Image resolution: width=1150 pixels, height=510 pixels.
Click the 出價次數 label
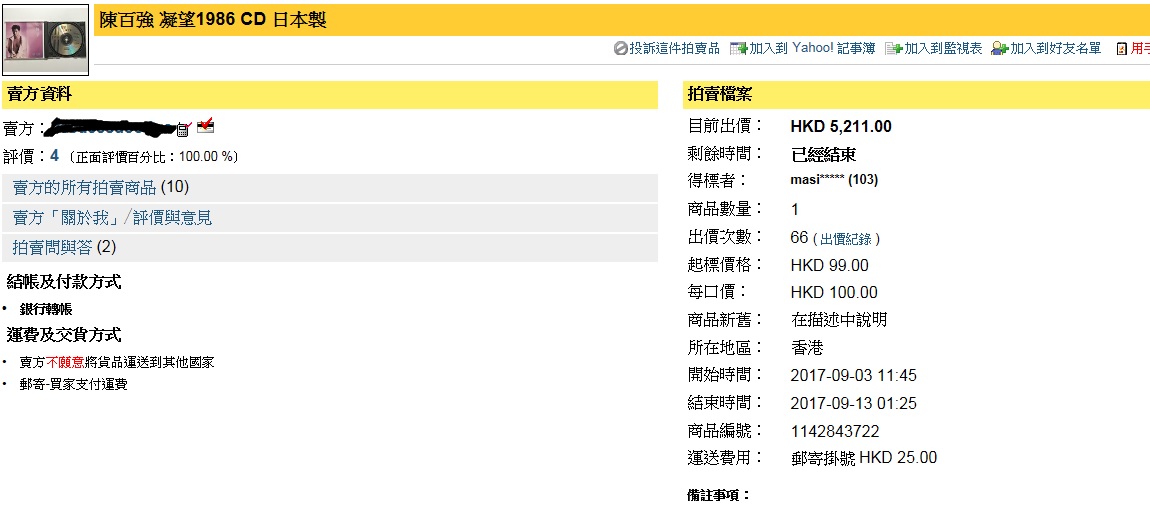[725, 237]
